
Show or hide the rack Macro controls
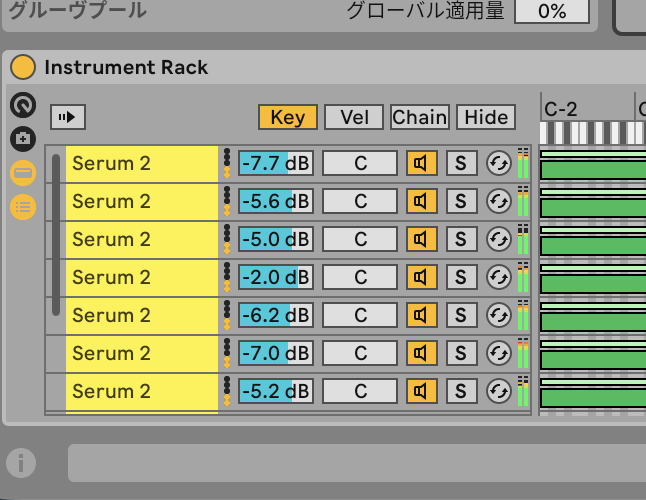(23, 105)
